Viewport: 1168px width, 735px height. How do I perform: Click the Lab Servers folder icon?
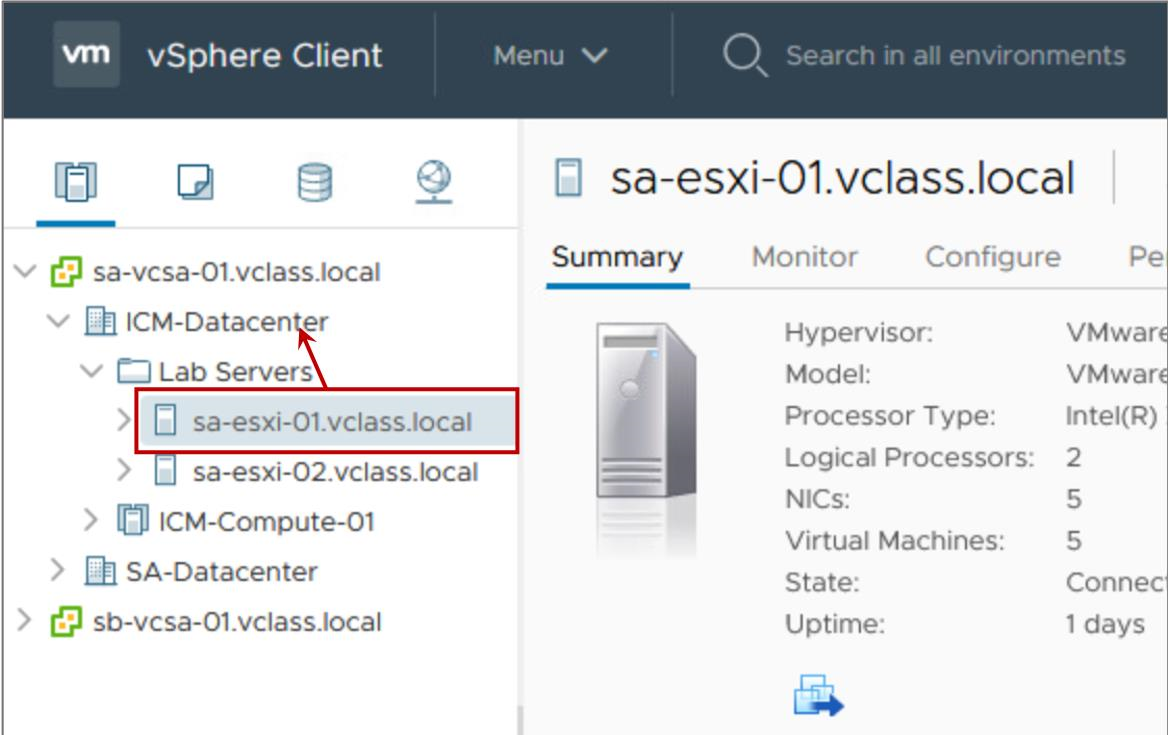pyautogui.click(x=134, y=371)
